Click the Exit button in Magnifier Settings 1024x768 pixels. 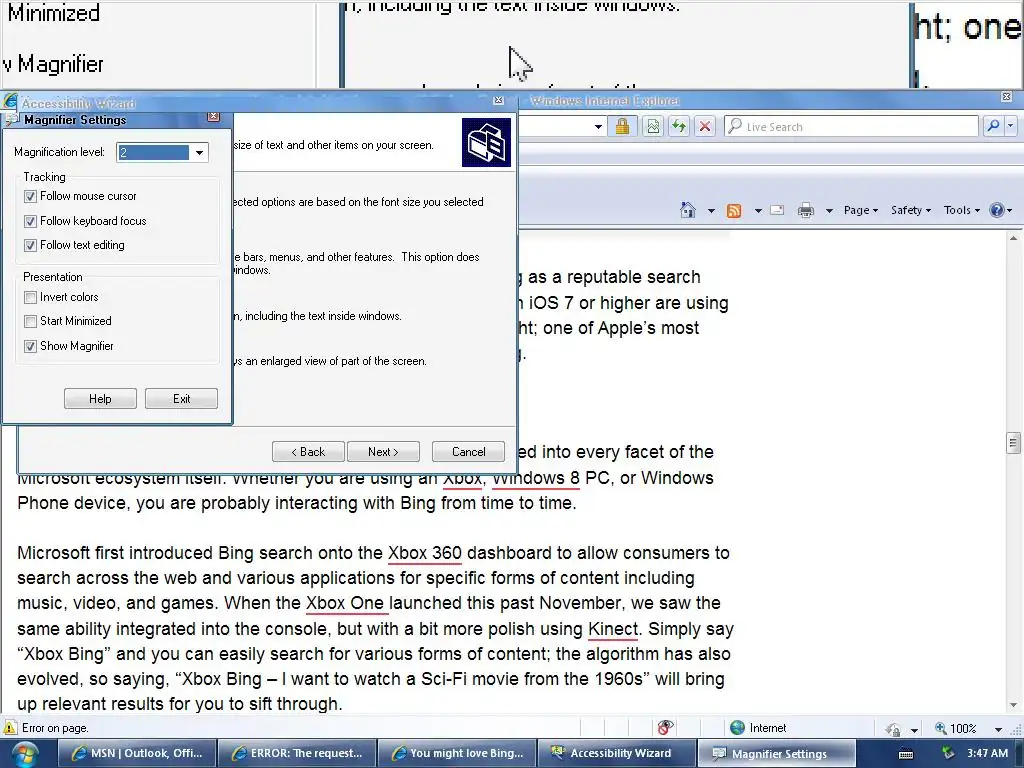click(182, 398)
